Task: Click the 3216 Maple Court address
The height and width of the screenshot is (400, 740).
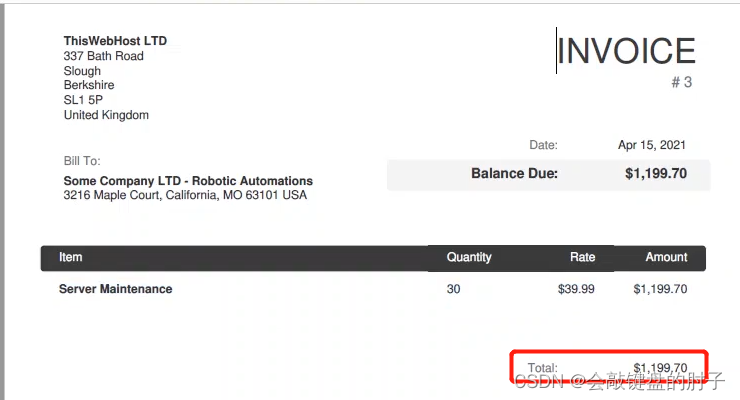Action: (185, 195)
